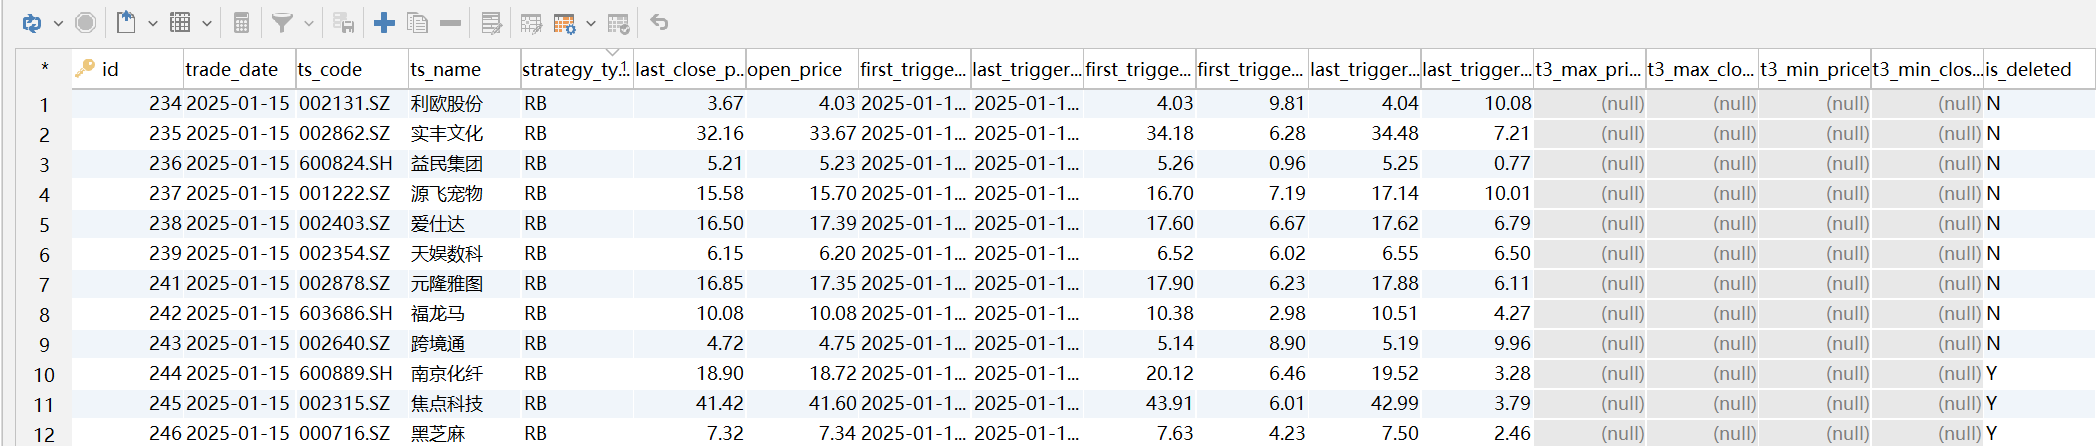Click the calculator icon in toolbar

(241, 22)
